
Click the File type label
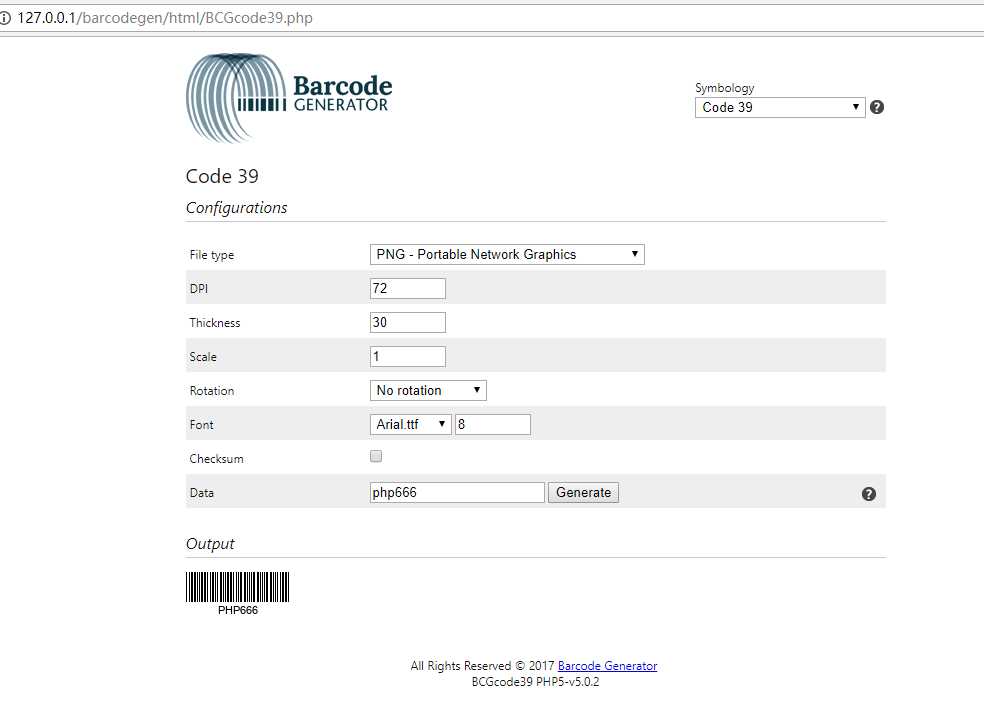(x=211, y=255)
